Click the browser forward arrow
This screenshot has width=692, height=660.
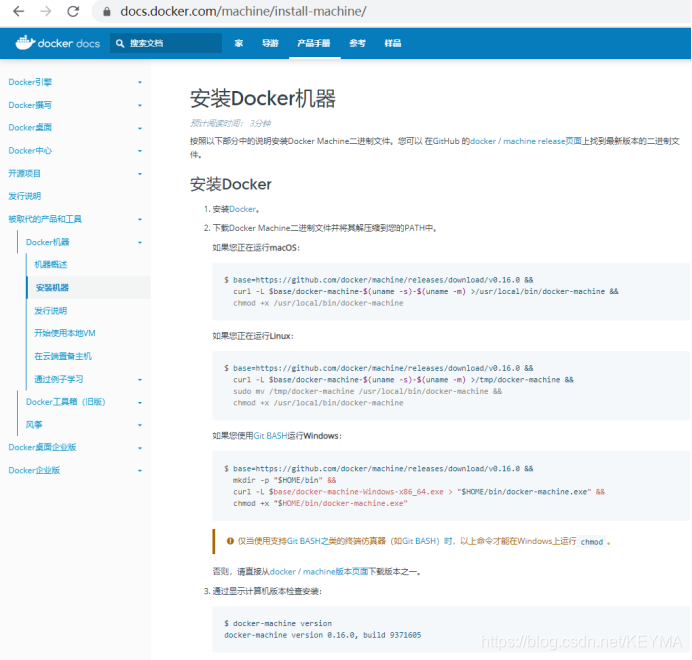(x=46, y=11)
